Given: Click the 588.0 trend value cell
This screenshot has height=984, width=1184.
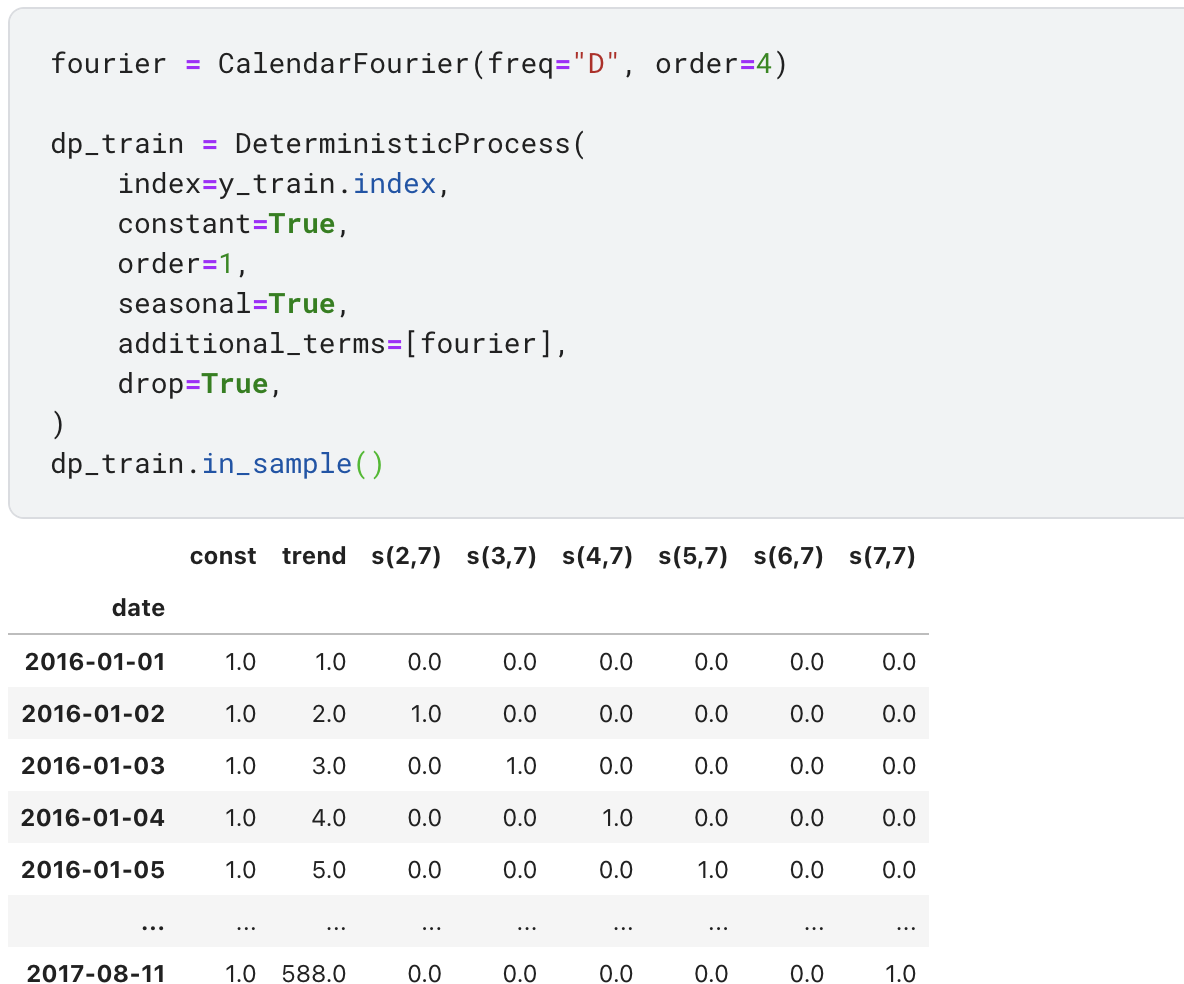Looking at the screenshot, I should [x=314, y=974].
